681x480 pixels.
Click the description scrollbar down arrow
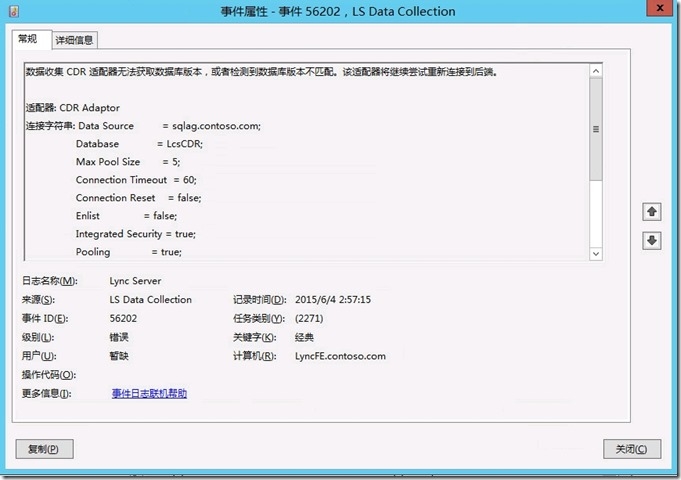click(x=596, y=254)
